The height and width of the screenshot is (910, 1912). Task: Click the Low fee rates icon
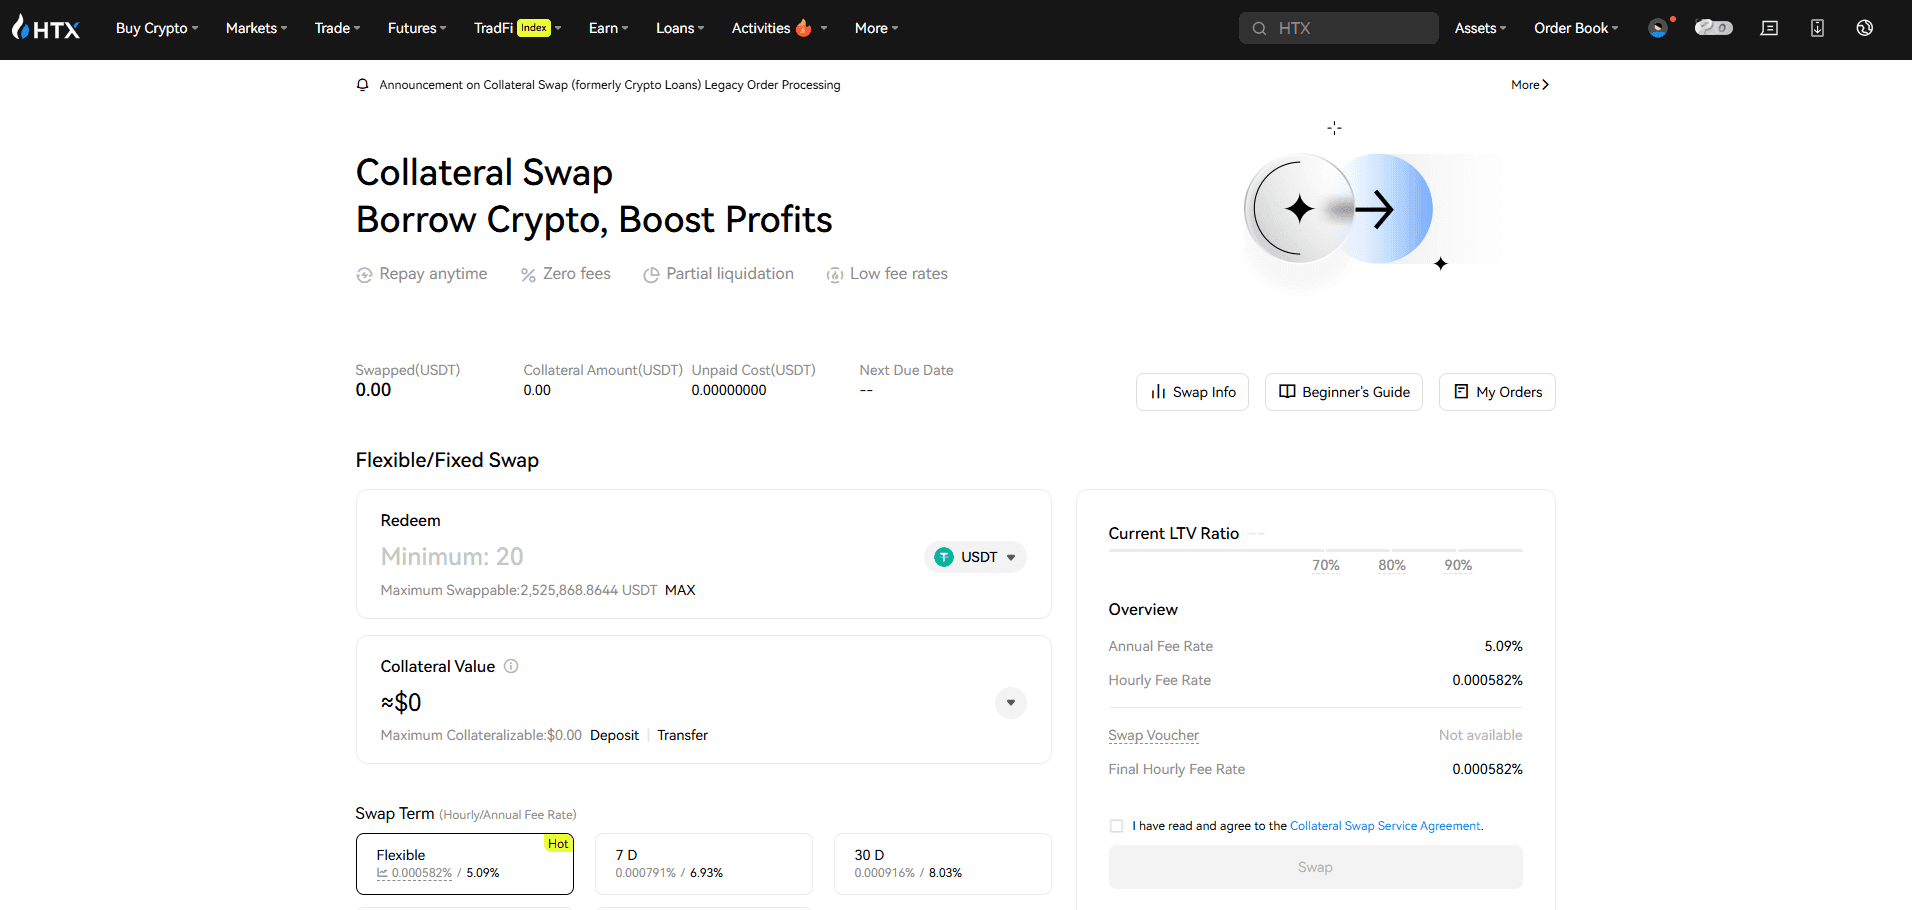(x=835, y=275)
